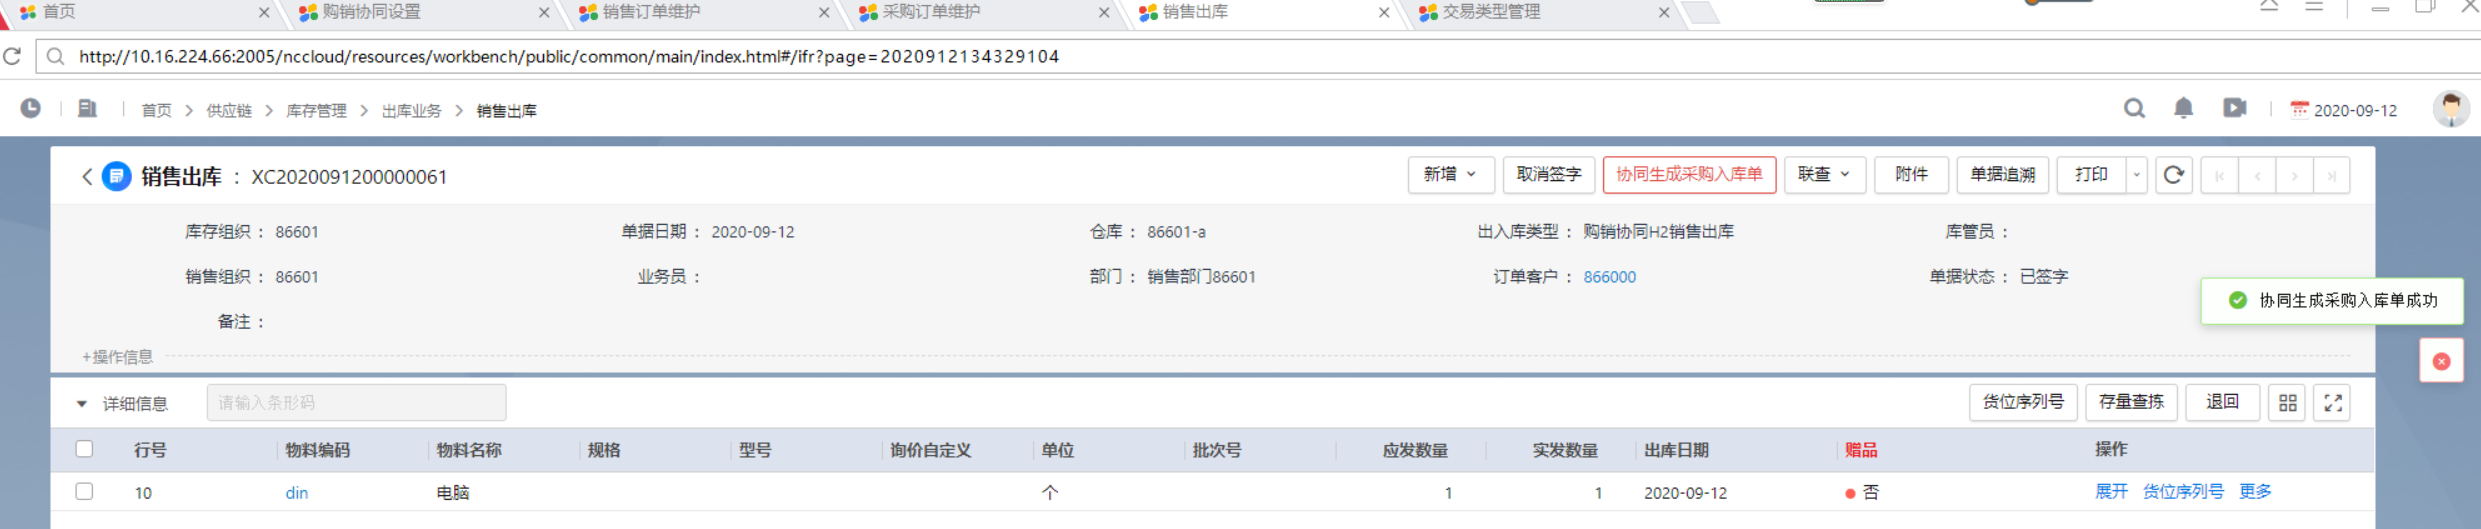This screenshot has width=2481, height=529.
Task: Expand the 打印 dropdown arrow
Action: pos(2136,175)
